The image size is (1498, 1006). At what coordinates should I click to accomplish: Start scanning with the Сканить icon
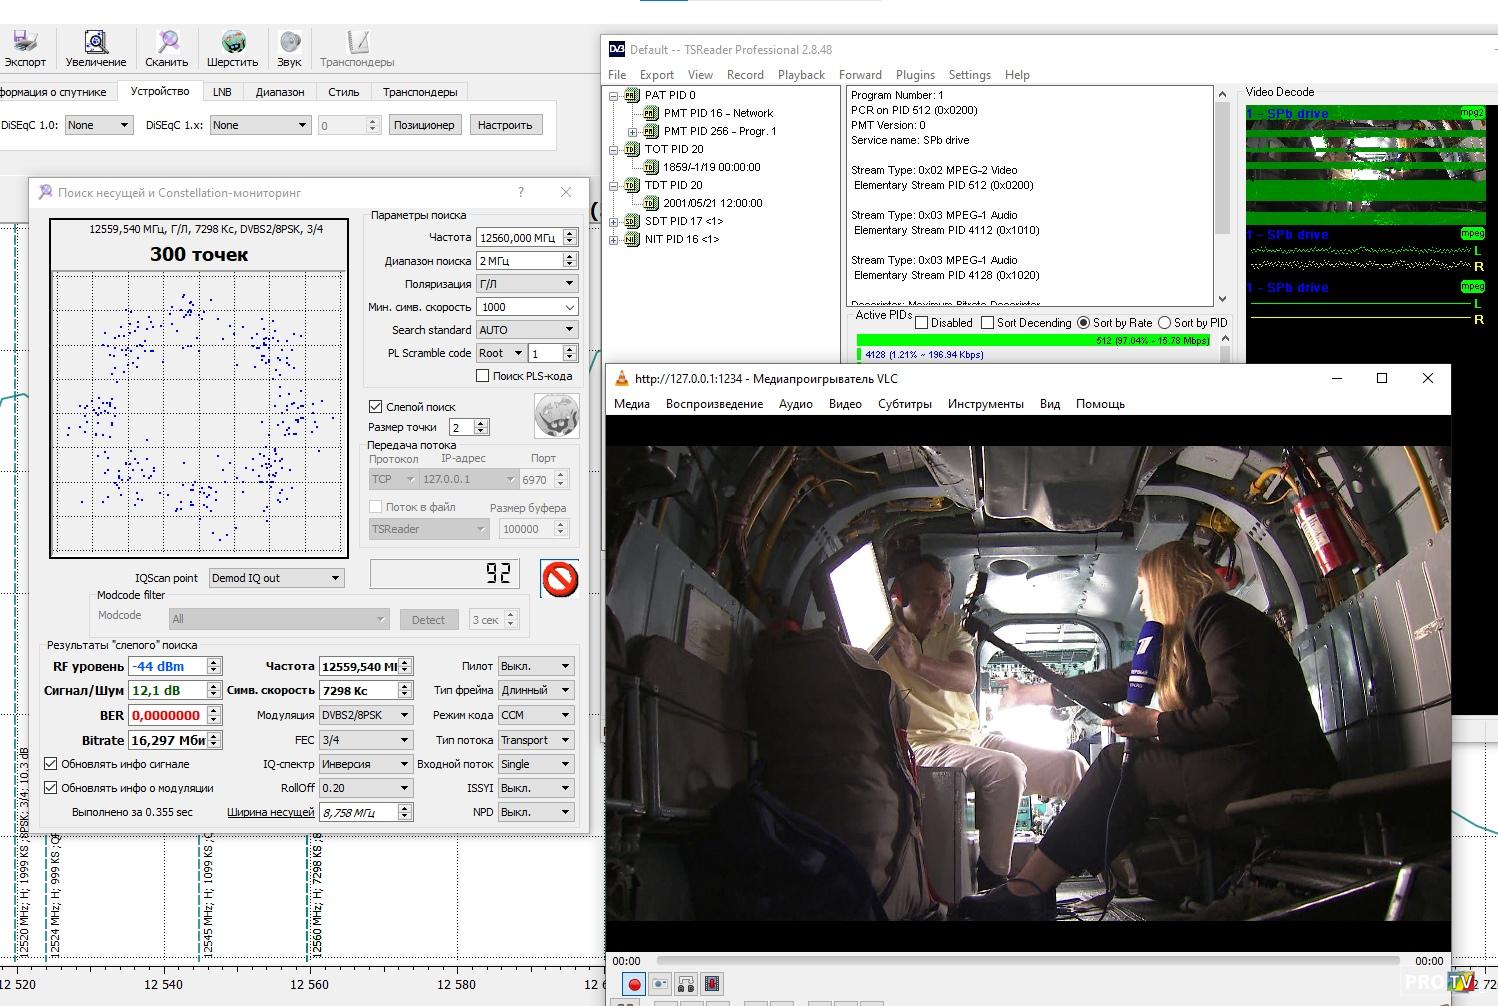(x=167, y=43)
